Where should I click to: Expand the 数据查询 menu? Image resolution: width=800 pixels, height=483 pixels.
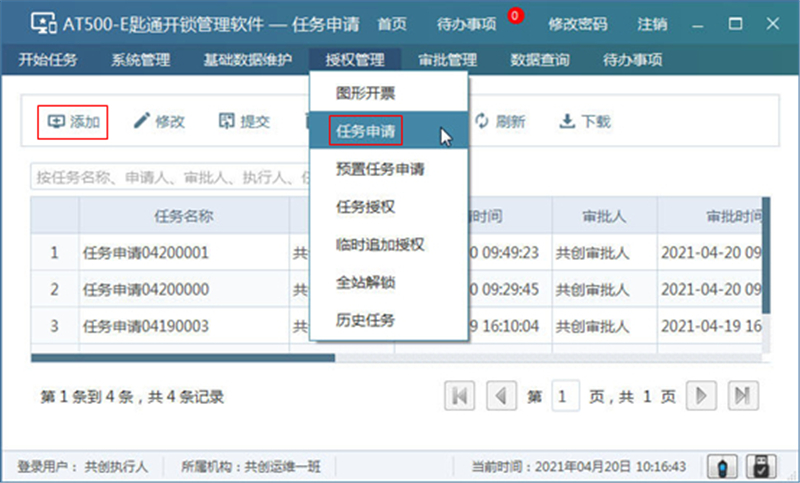pos(540,60)
